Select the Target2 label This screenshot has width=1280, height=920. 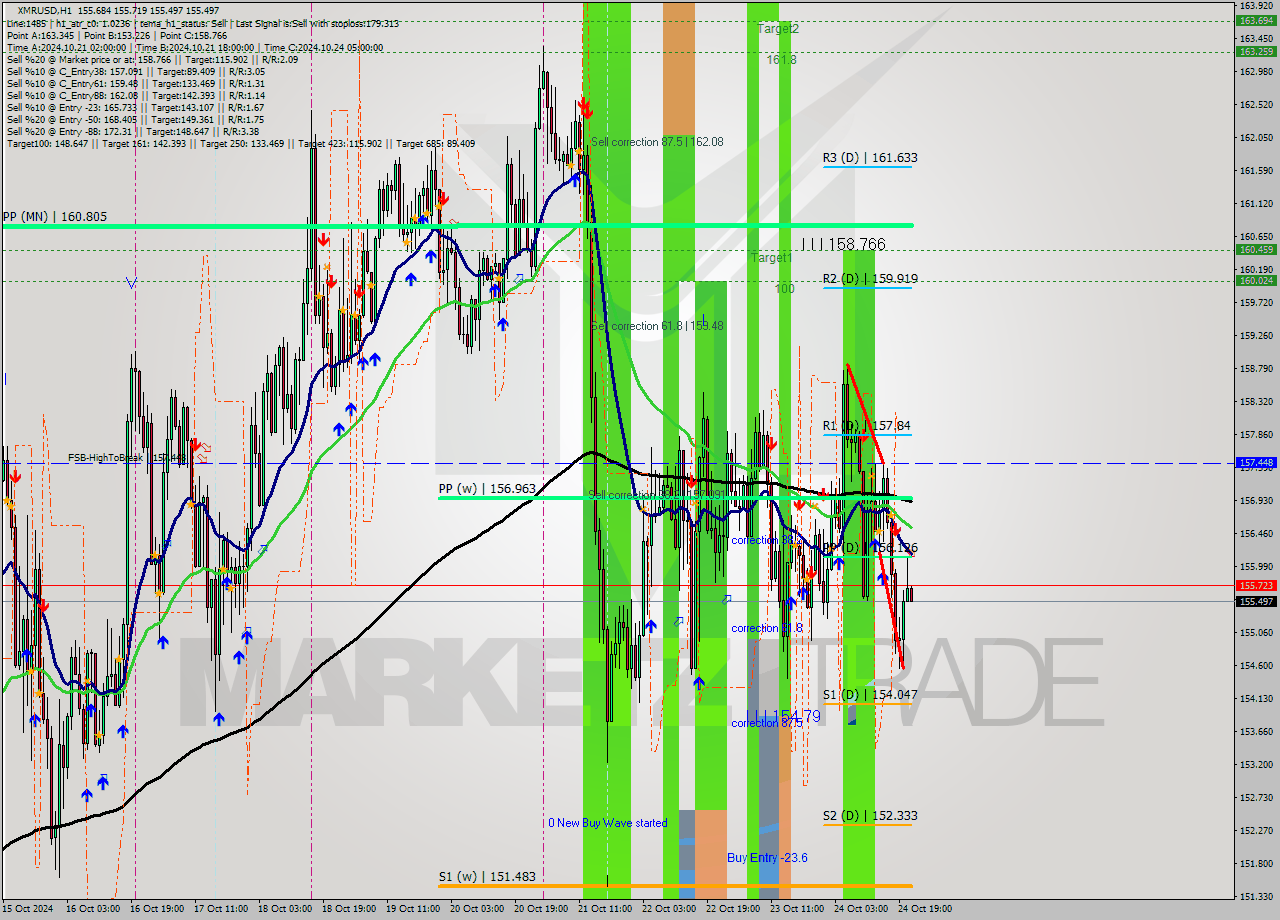tap(778, 29)
